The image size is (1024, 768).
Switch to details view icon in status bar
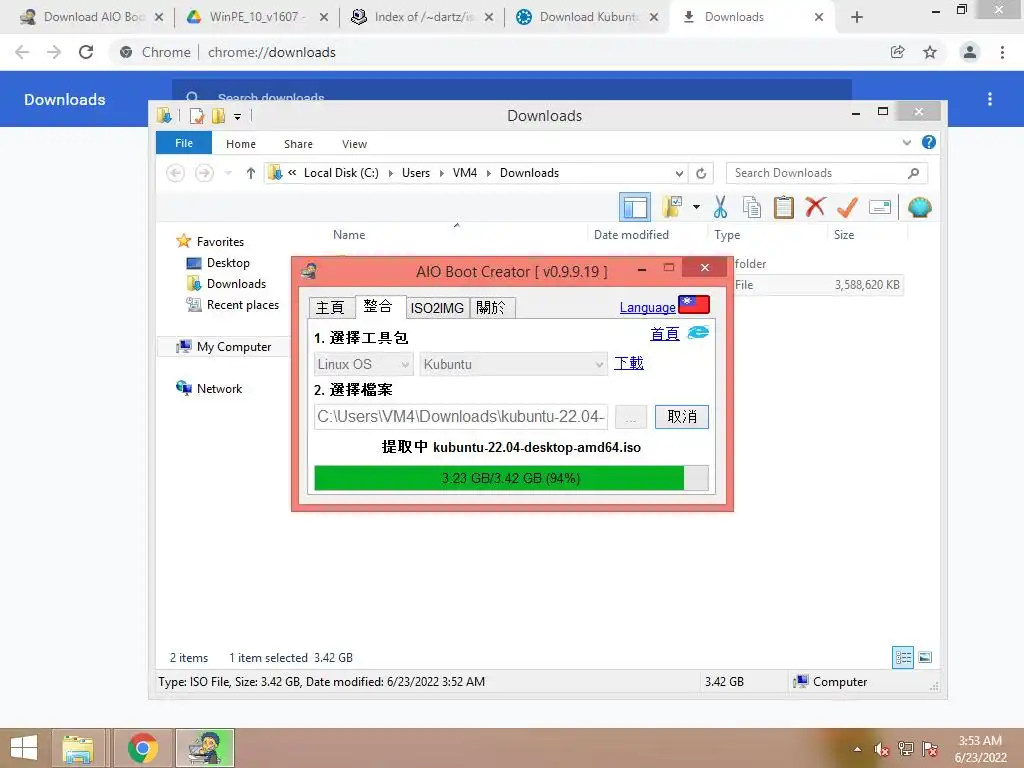[903, 657]
